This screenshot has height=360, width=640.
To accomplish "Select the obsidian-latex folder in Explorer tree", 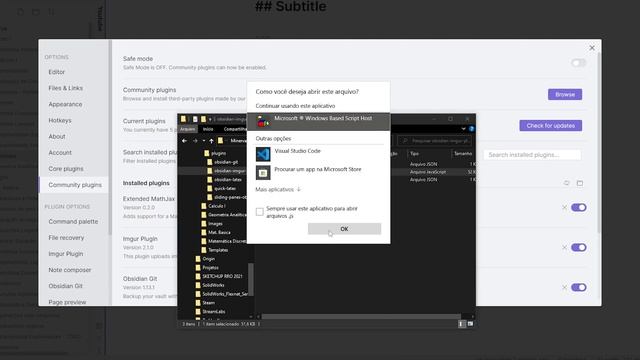I will pyautogui.click(x=224, y=180).
